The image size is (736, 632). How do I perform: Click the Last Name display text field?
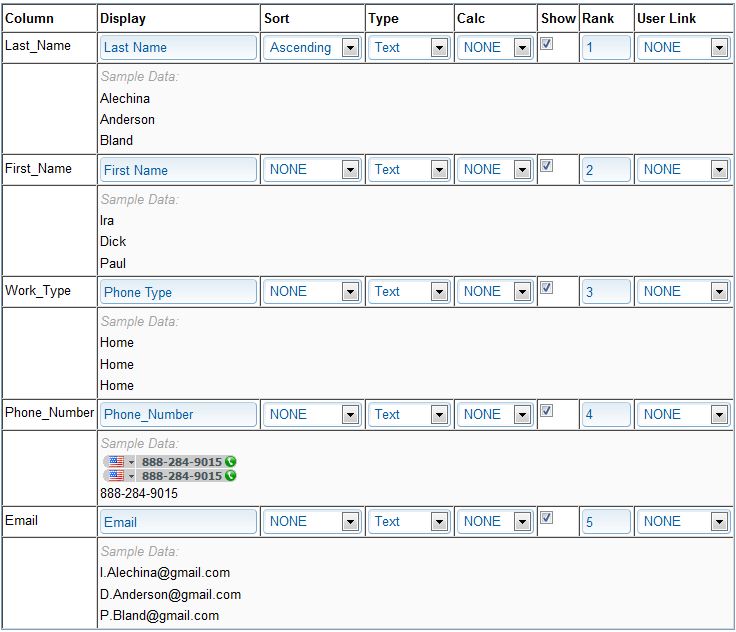(x=178, y=47)
